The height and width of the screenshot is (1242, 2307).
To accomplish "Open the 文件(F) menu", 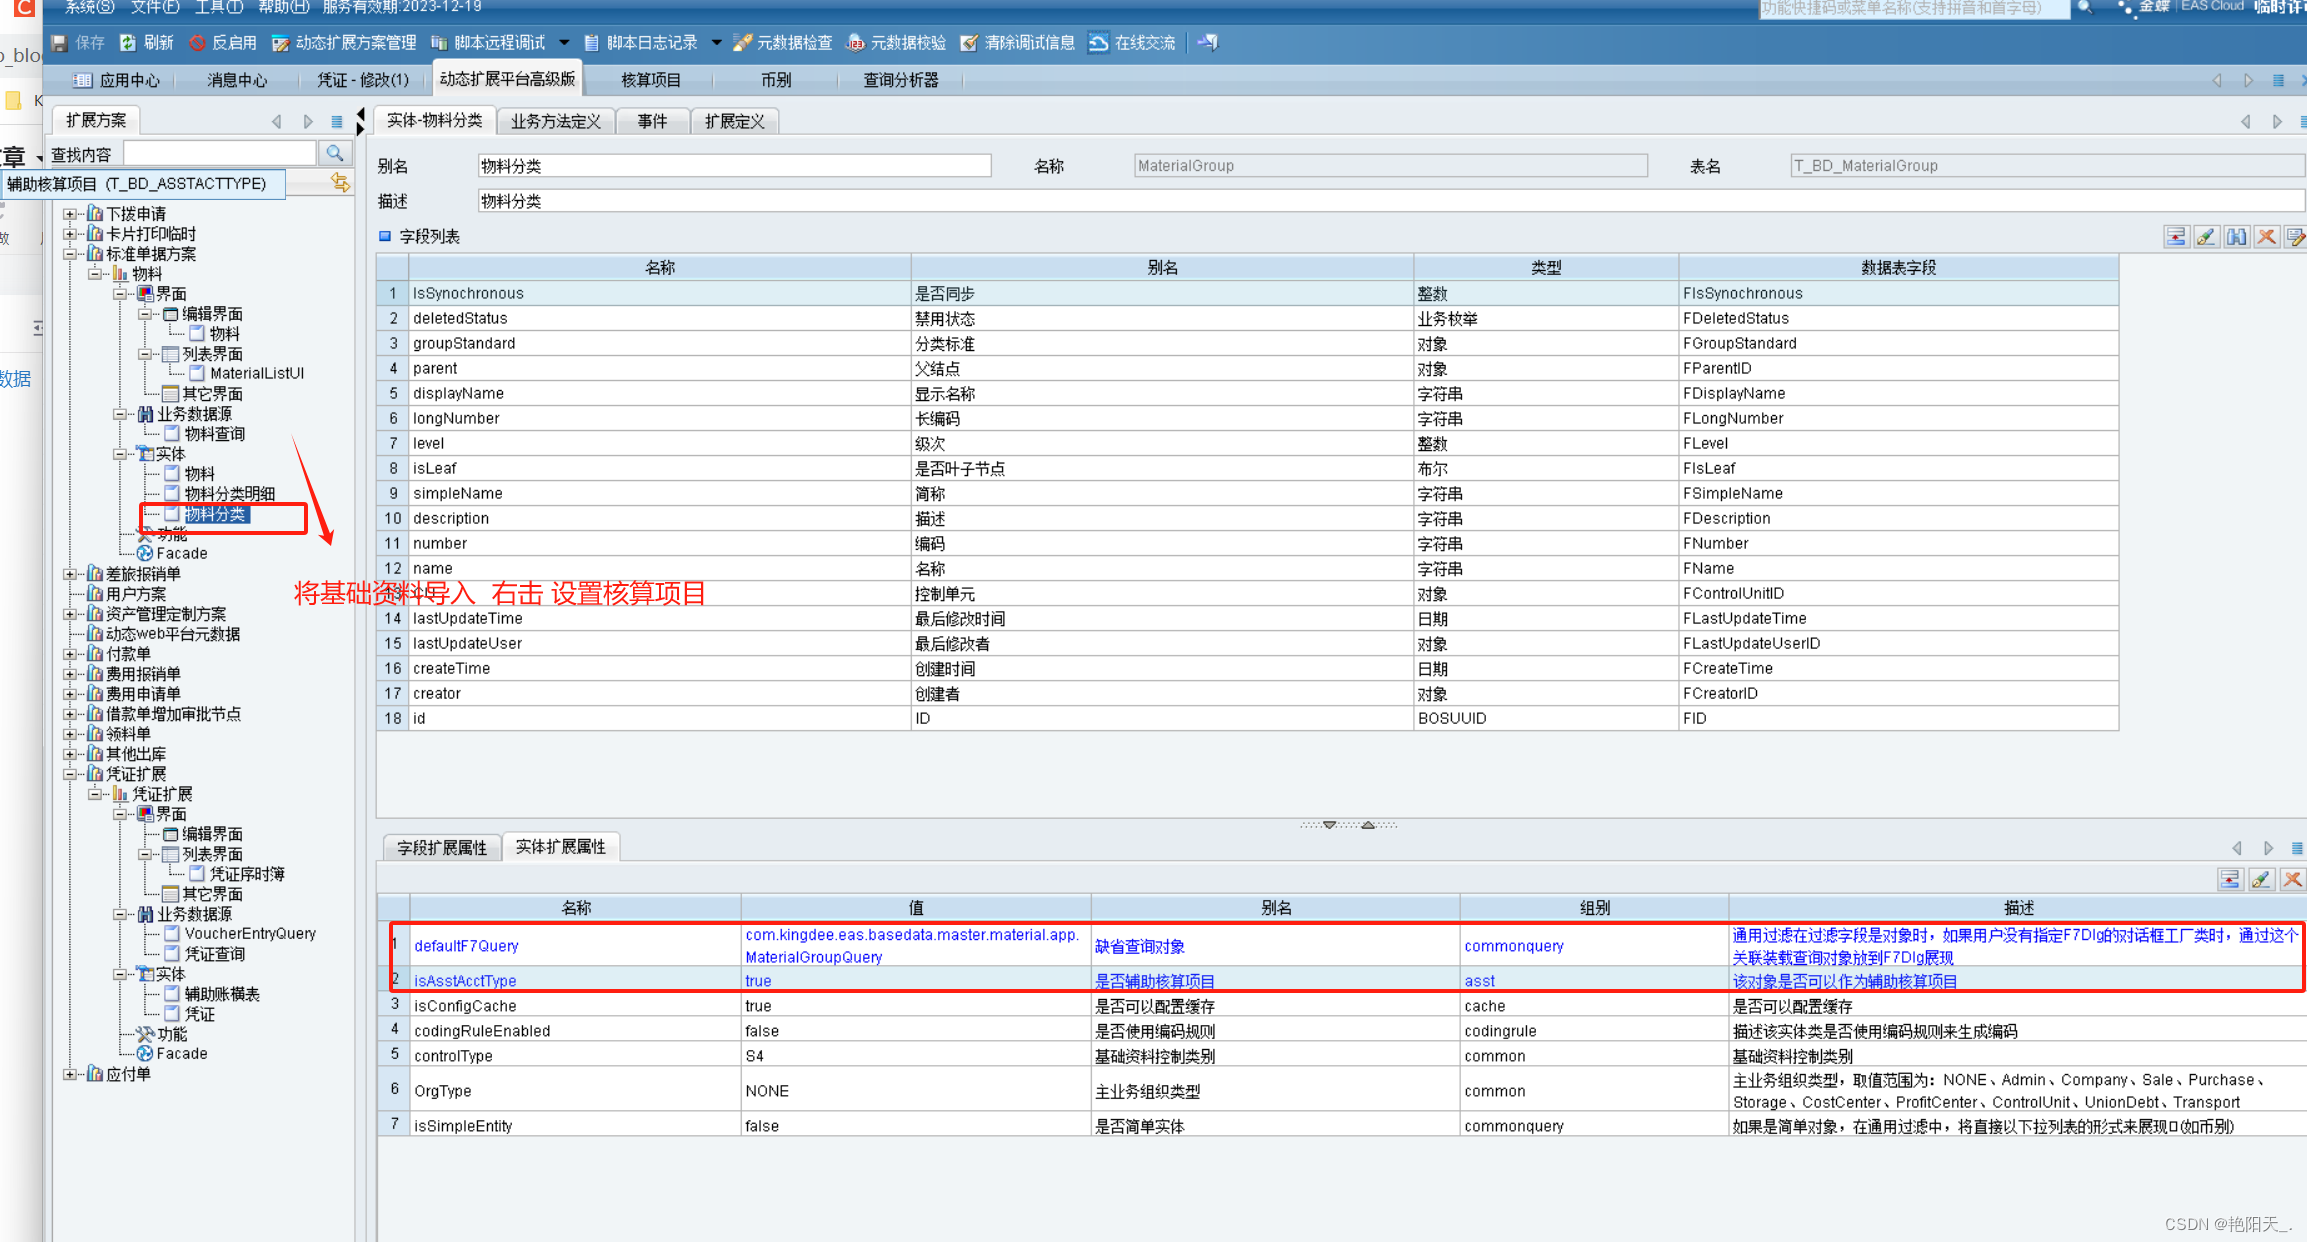I will tap(155, 7).
